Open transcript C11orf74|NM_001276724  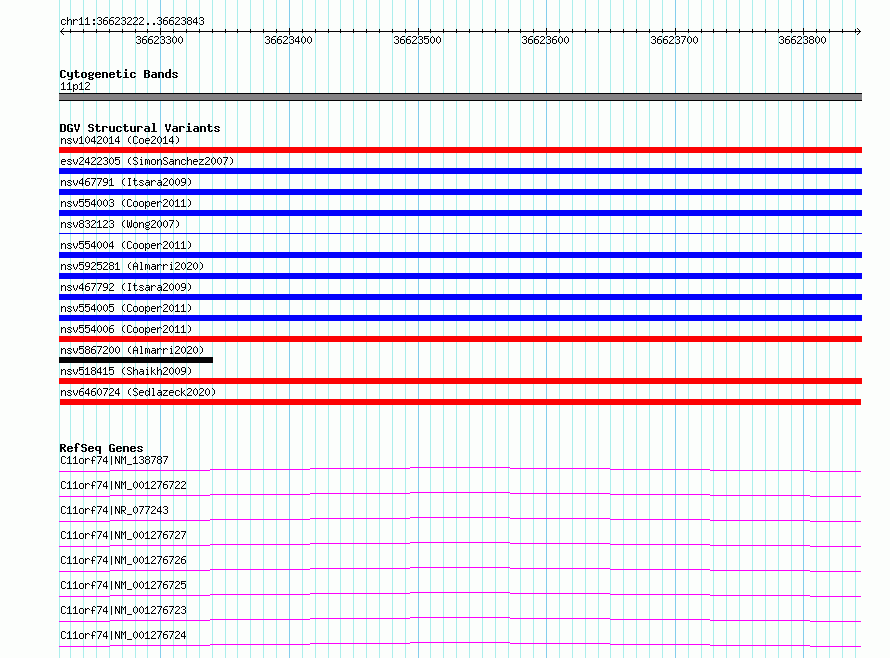(x=123, y=635)
